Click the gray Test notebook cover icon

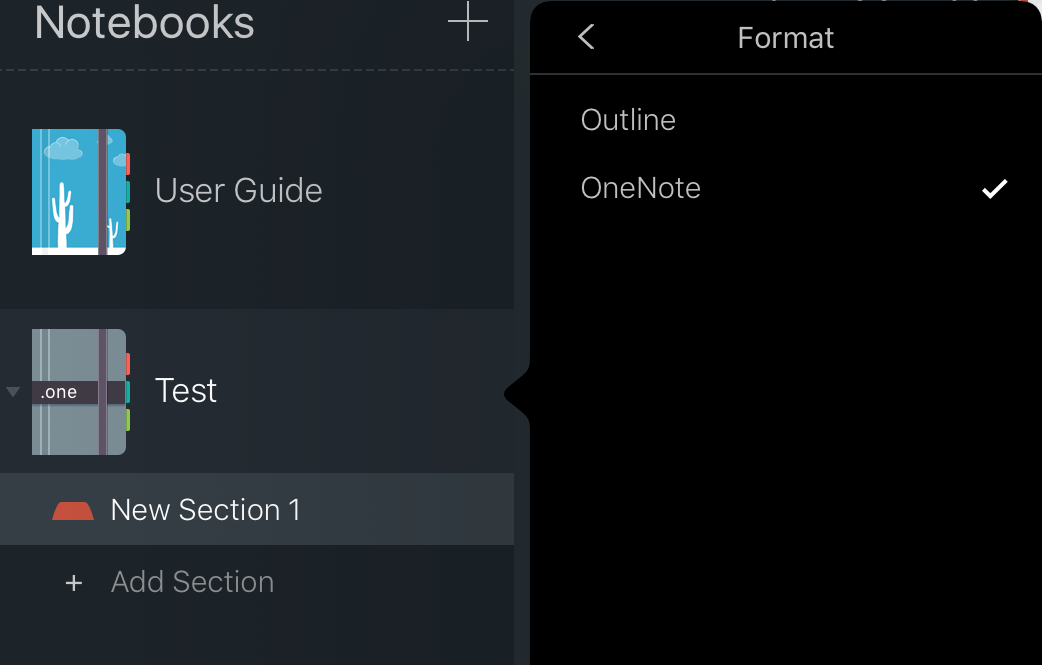(x=79, y=392)
